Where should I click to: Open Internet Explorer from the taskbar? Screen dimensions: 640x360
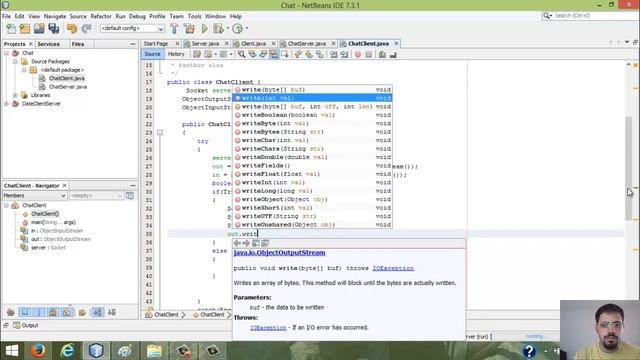point(67,351)
